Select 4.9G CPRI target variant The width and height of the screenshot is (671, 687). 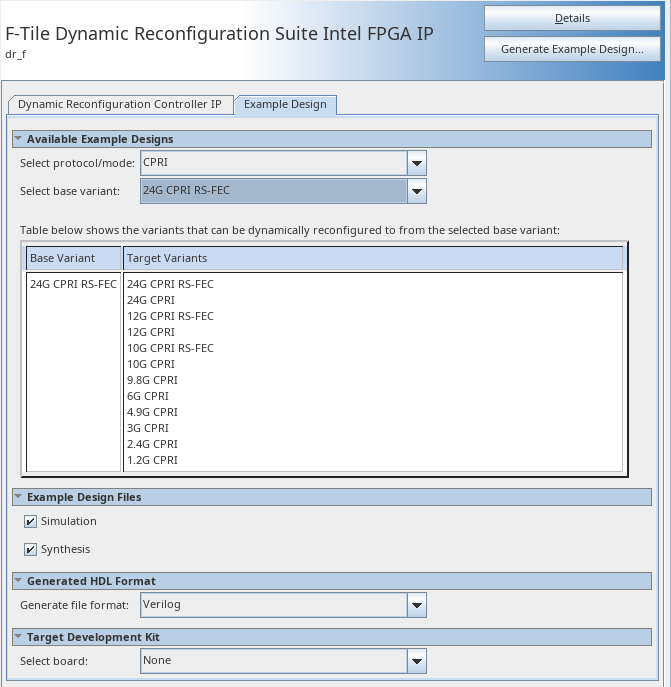153,412
